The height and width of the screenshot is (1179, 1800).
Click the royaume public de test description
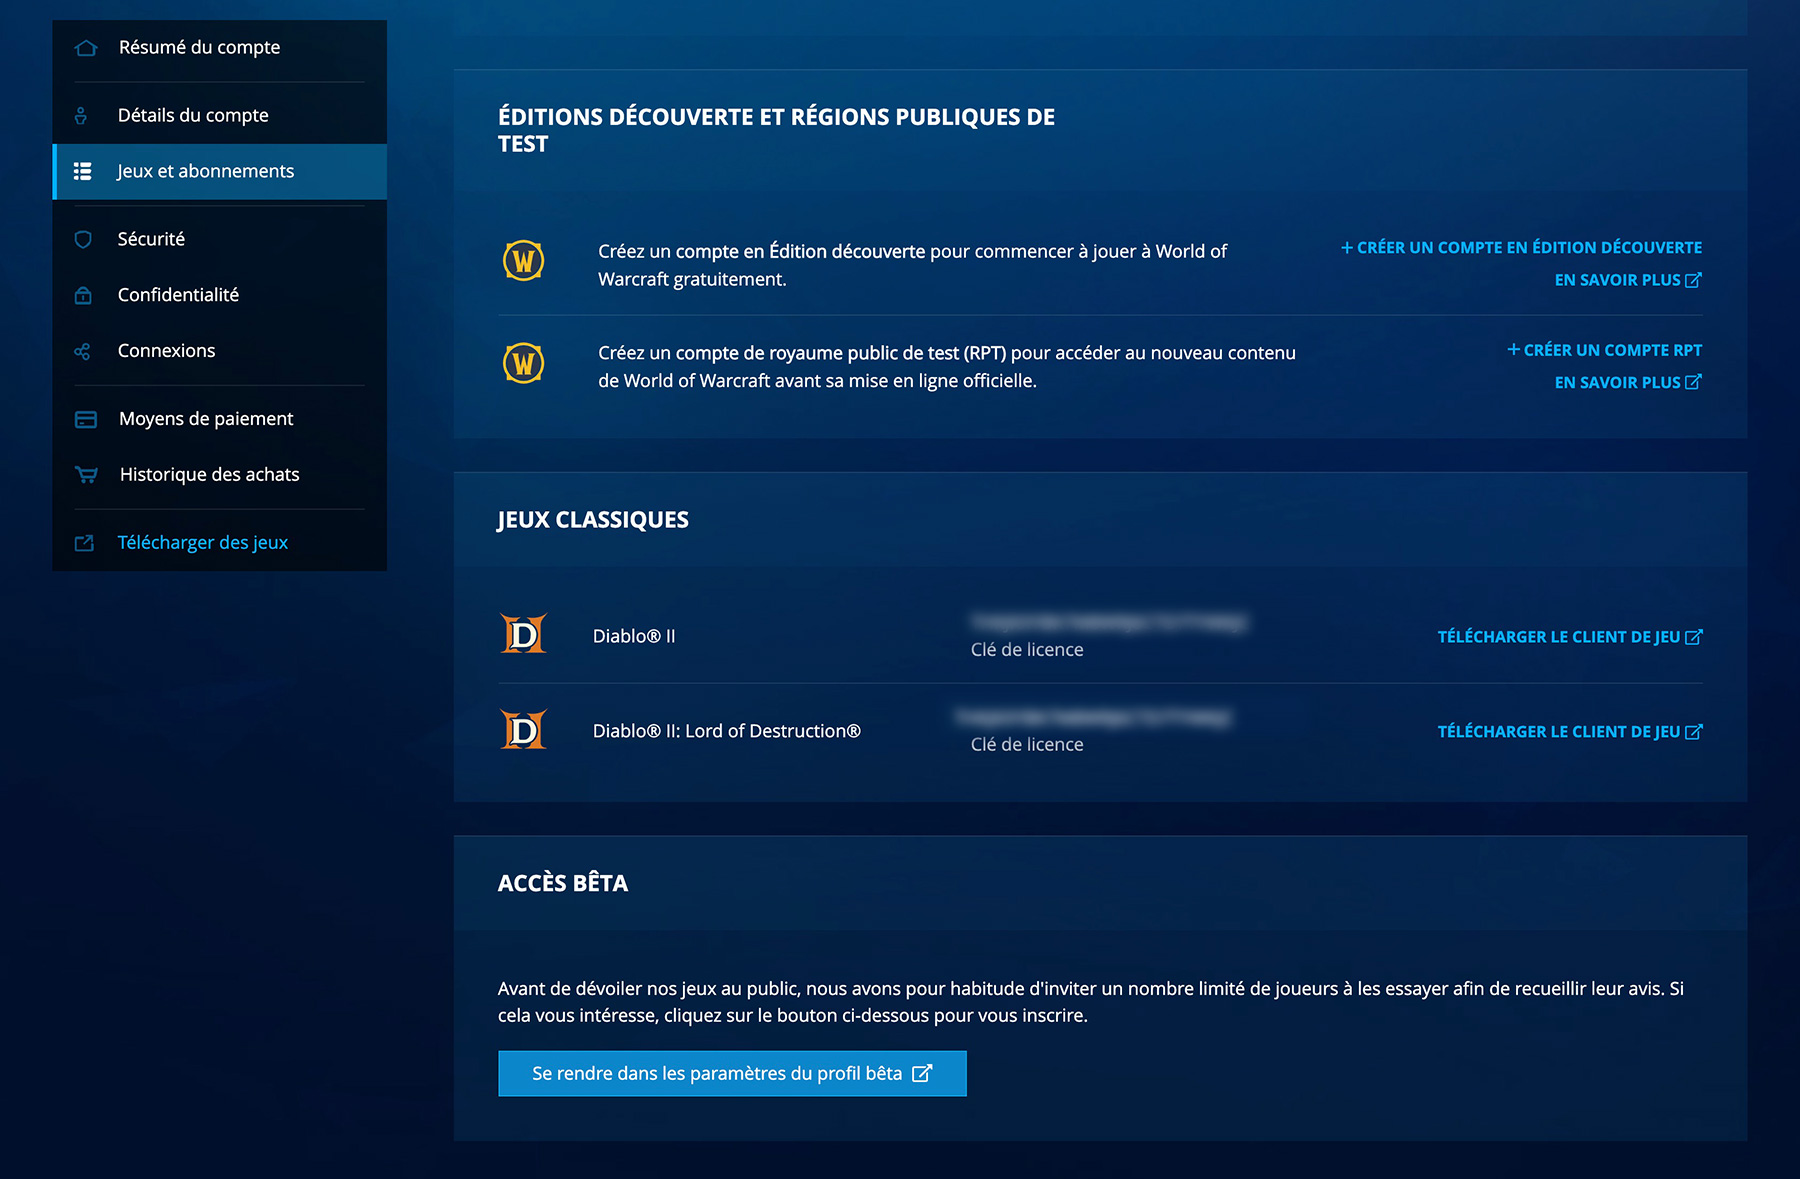click(947, 367)
